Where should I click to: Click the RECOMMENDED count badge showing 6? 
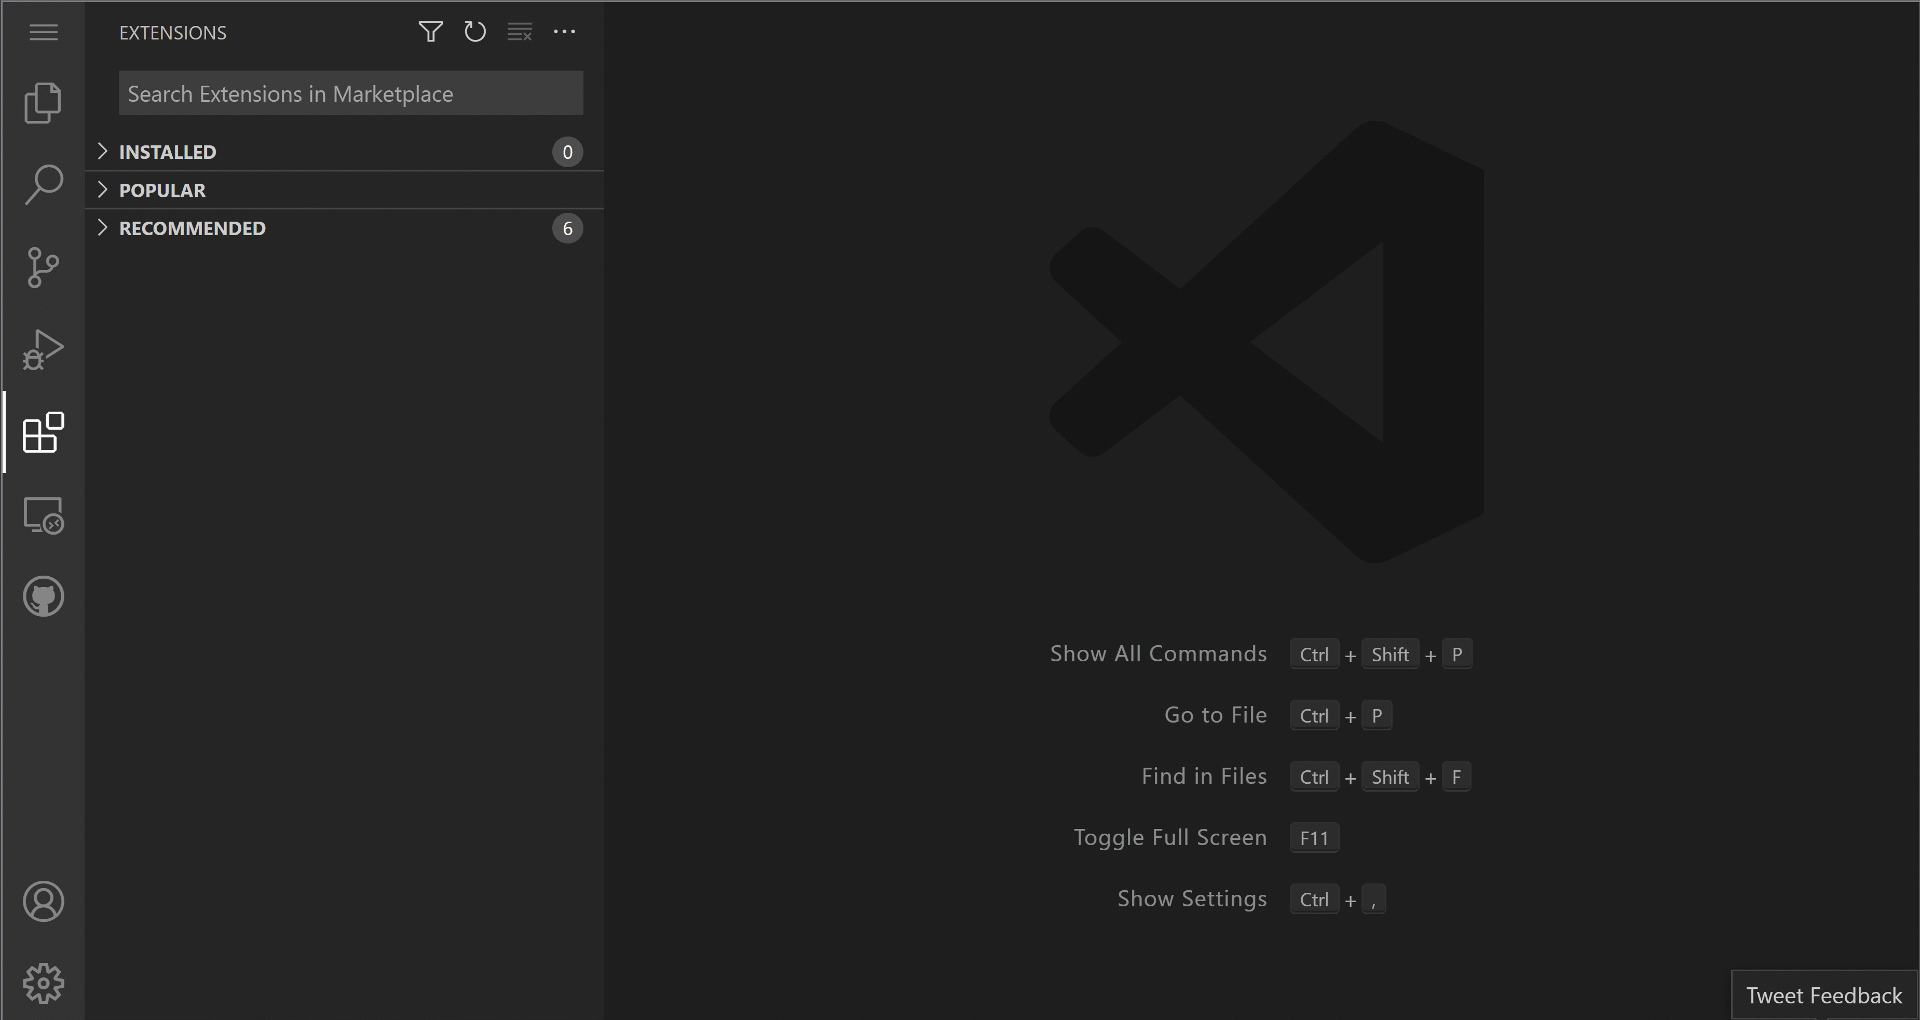[x=567, y=227]
